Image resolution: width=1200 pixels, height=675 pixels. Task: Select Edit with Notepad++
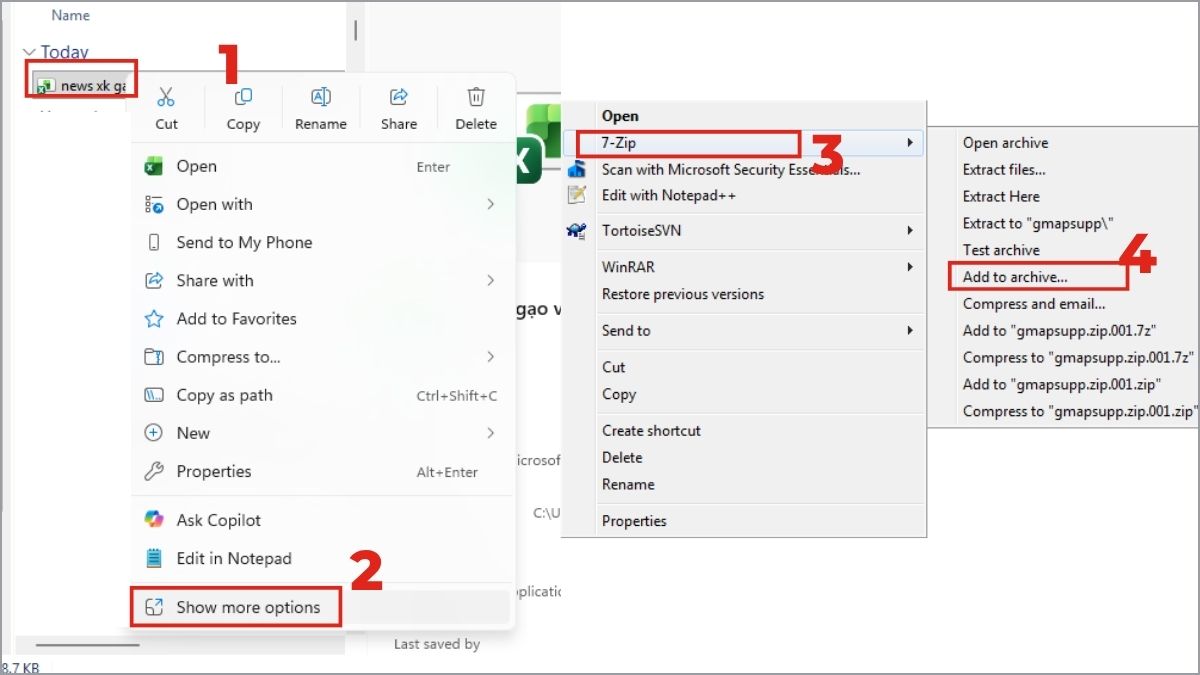point(669,196)
